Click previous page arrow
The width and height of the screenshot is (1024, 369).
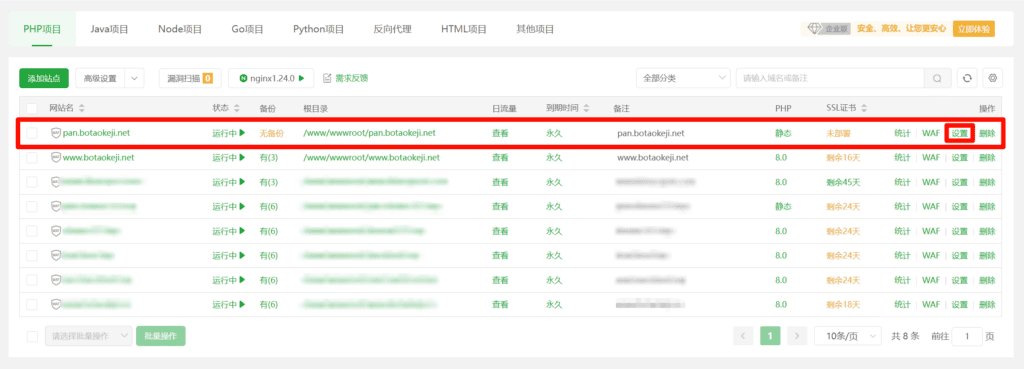point(743,336)
